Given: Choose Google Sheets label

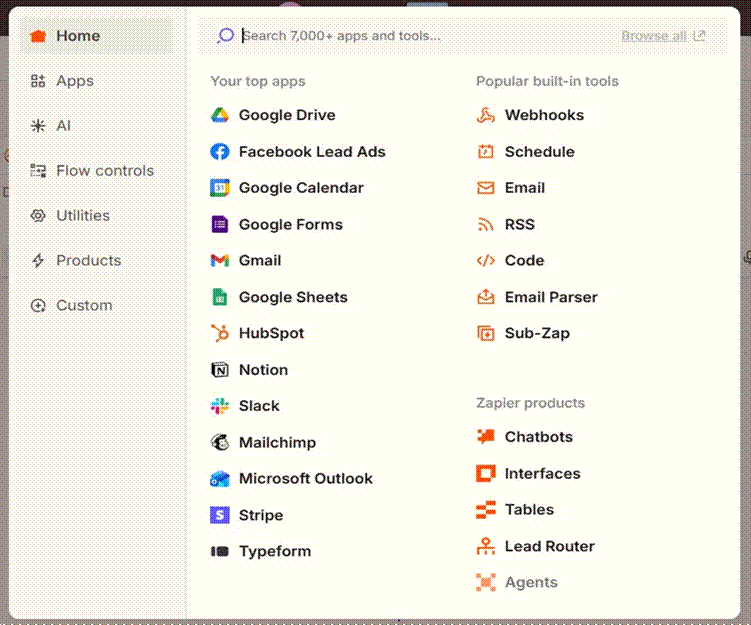Looking at the screenshot, I should click(293, 297).
